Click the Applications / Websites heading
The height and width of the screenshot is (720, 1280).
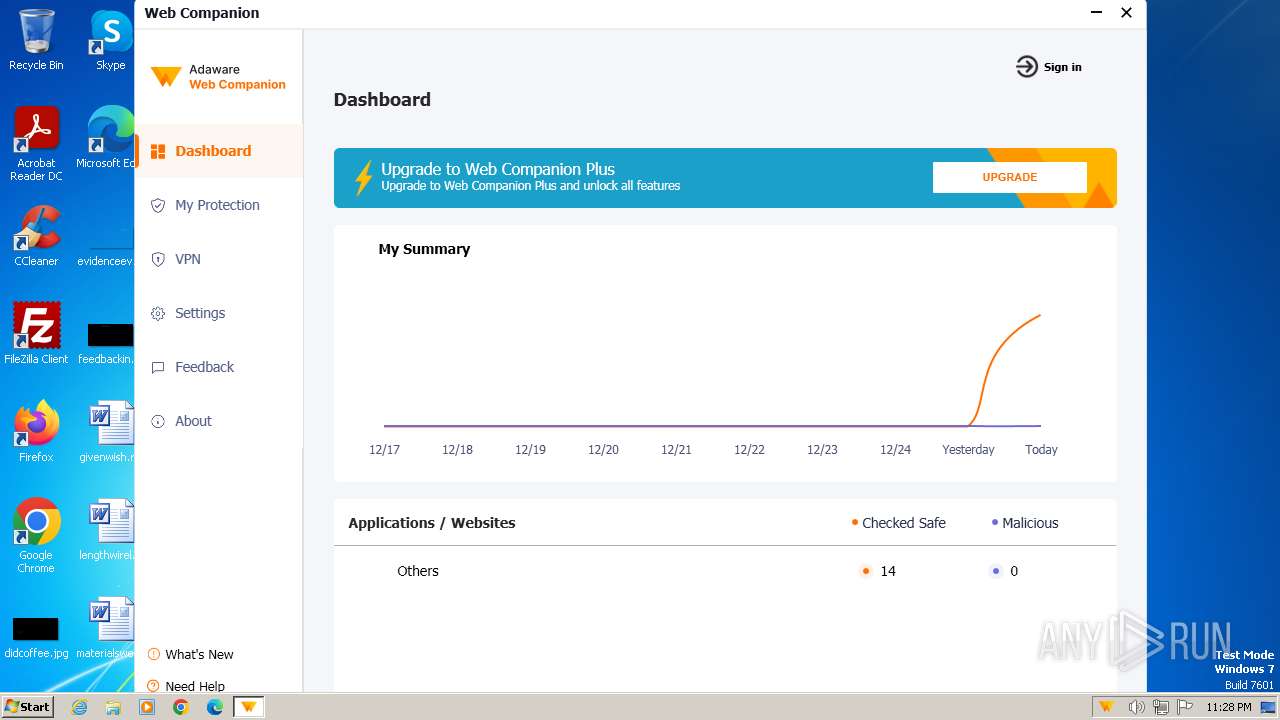coord(432,523)
